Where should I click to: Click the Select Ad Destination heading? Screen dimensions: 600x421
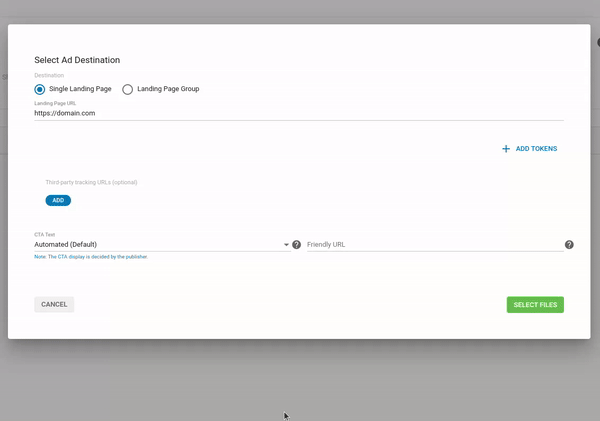click(84, 61)
